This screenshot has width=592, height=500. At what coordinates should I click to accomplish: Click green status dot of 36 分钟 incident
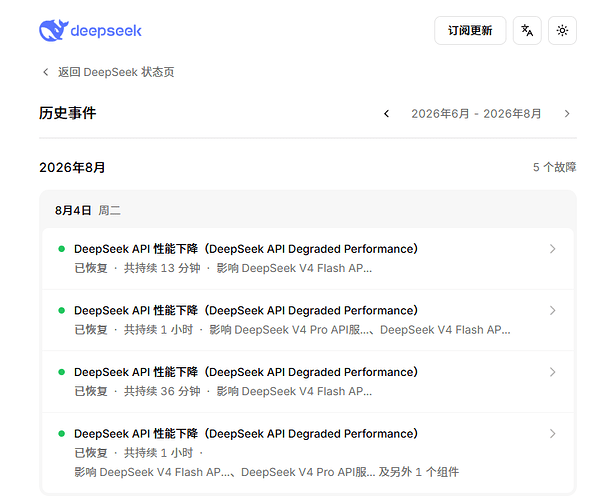pos(62,372)
